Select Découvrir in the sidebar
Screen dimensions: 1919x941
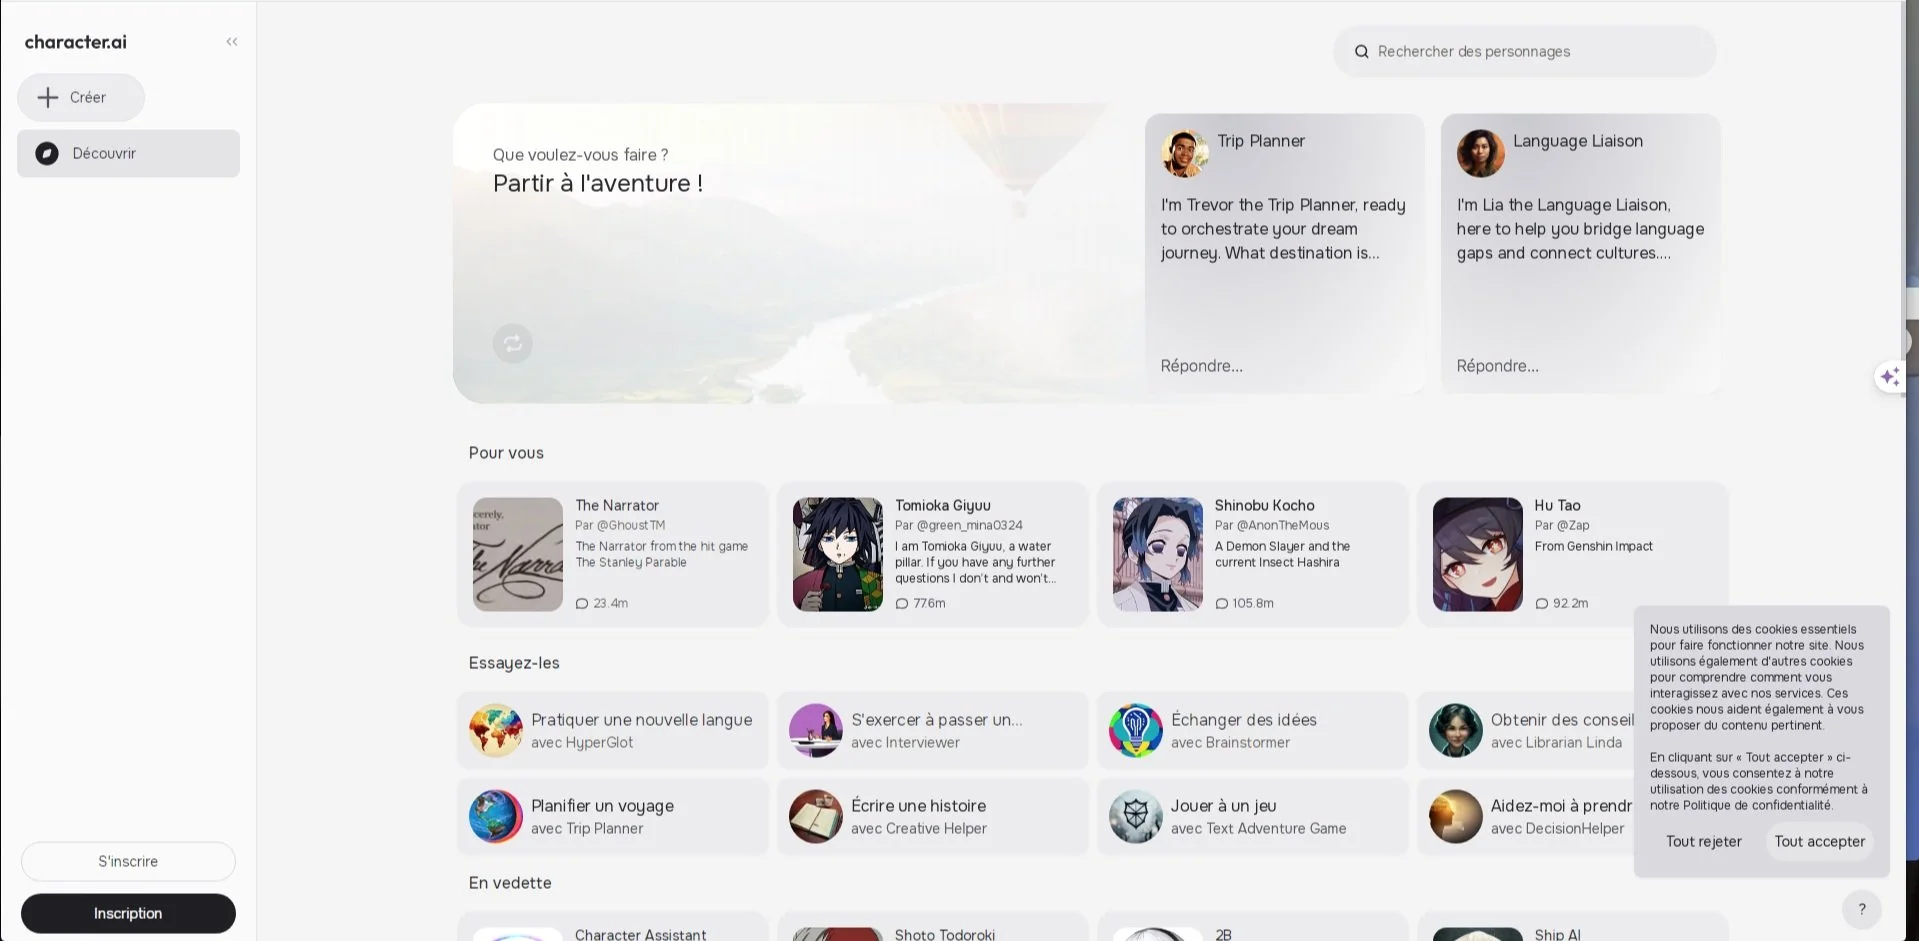point(128,153)
